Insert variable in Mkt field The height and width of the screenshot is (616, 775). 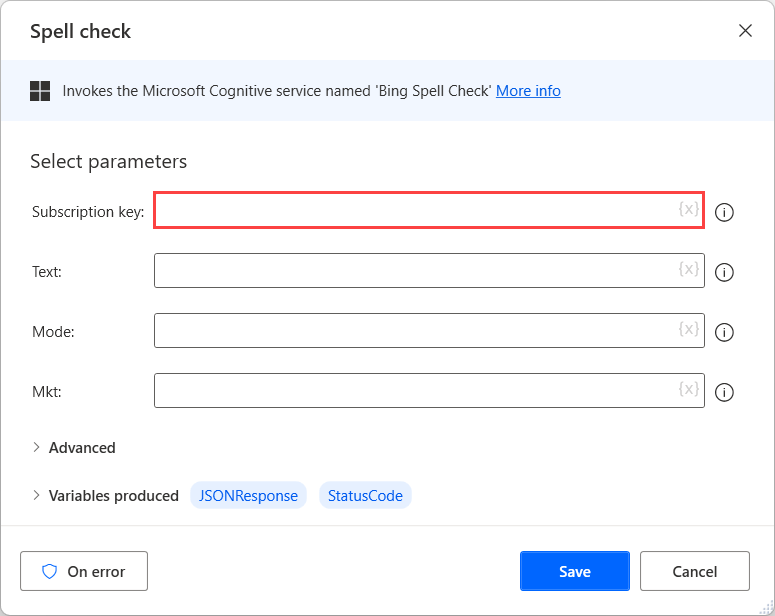tap(688, 389)
